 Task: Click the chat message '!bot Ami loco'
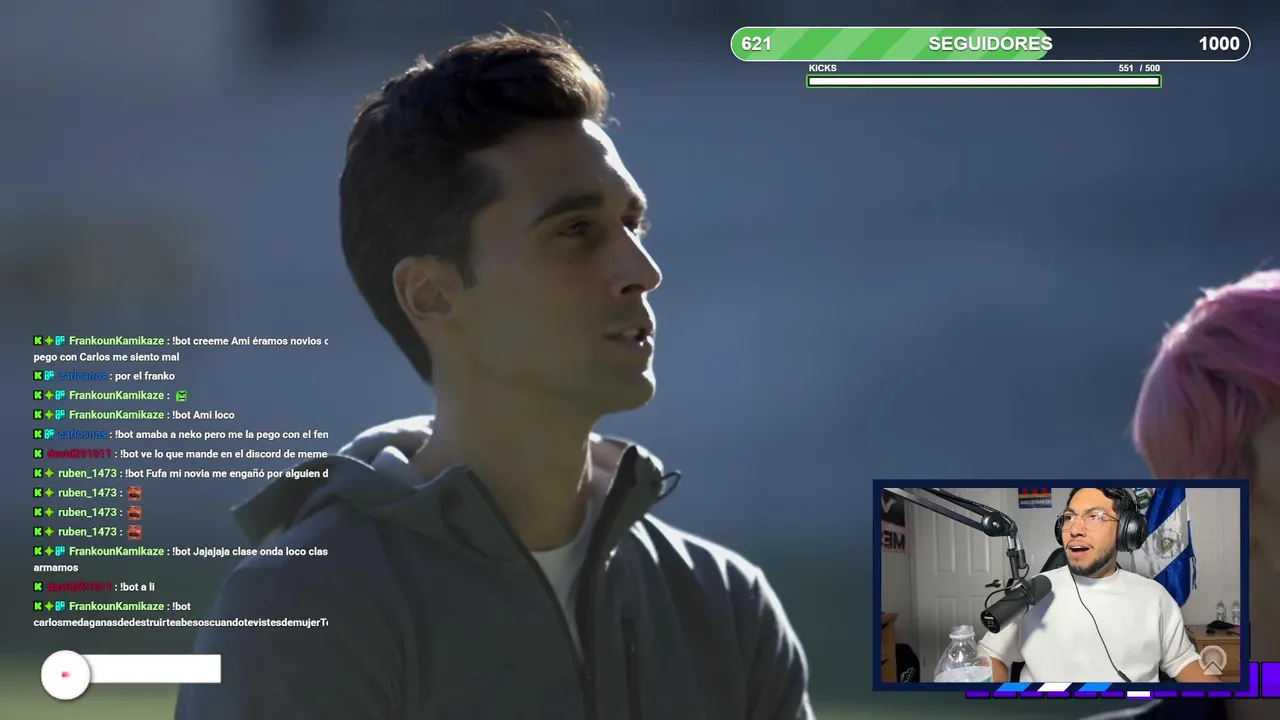(x=203, y=415)
